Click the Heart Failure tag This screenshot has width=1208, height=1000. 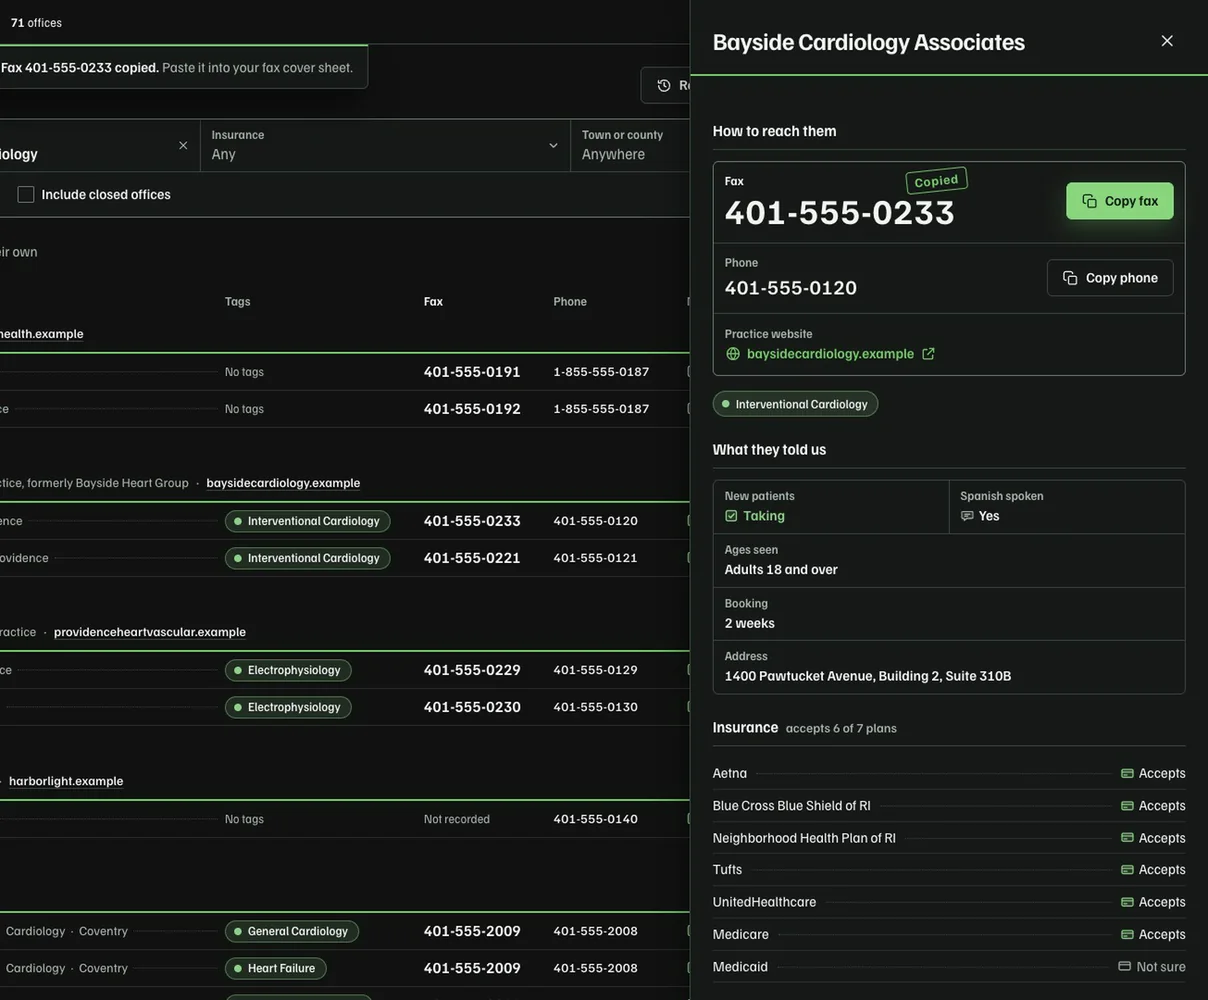click(275, 968)
